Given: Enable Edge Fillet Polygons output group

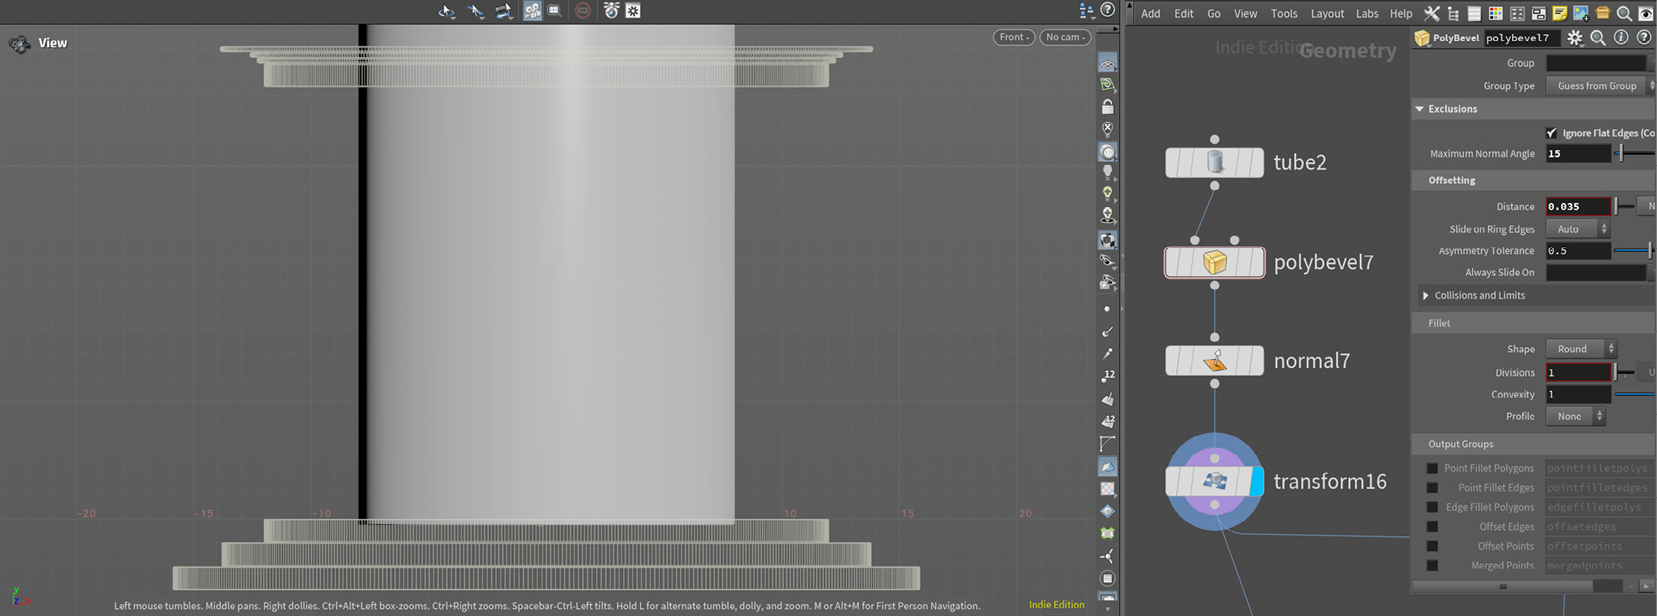Looking at the screenshot, I should pos(1432,507).
